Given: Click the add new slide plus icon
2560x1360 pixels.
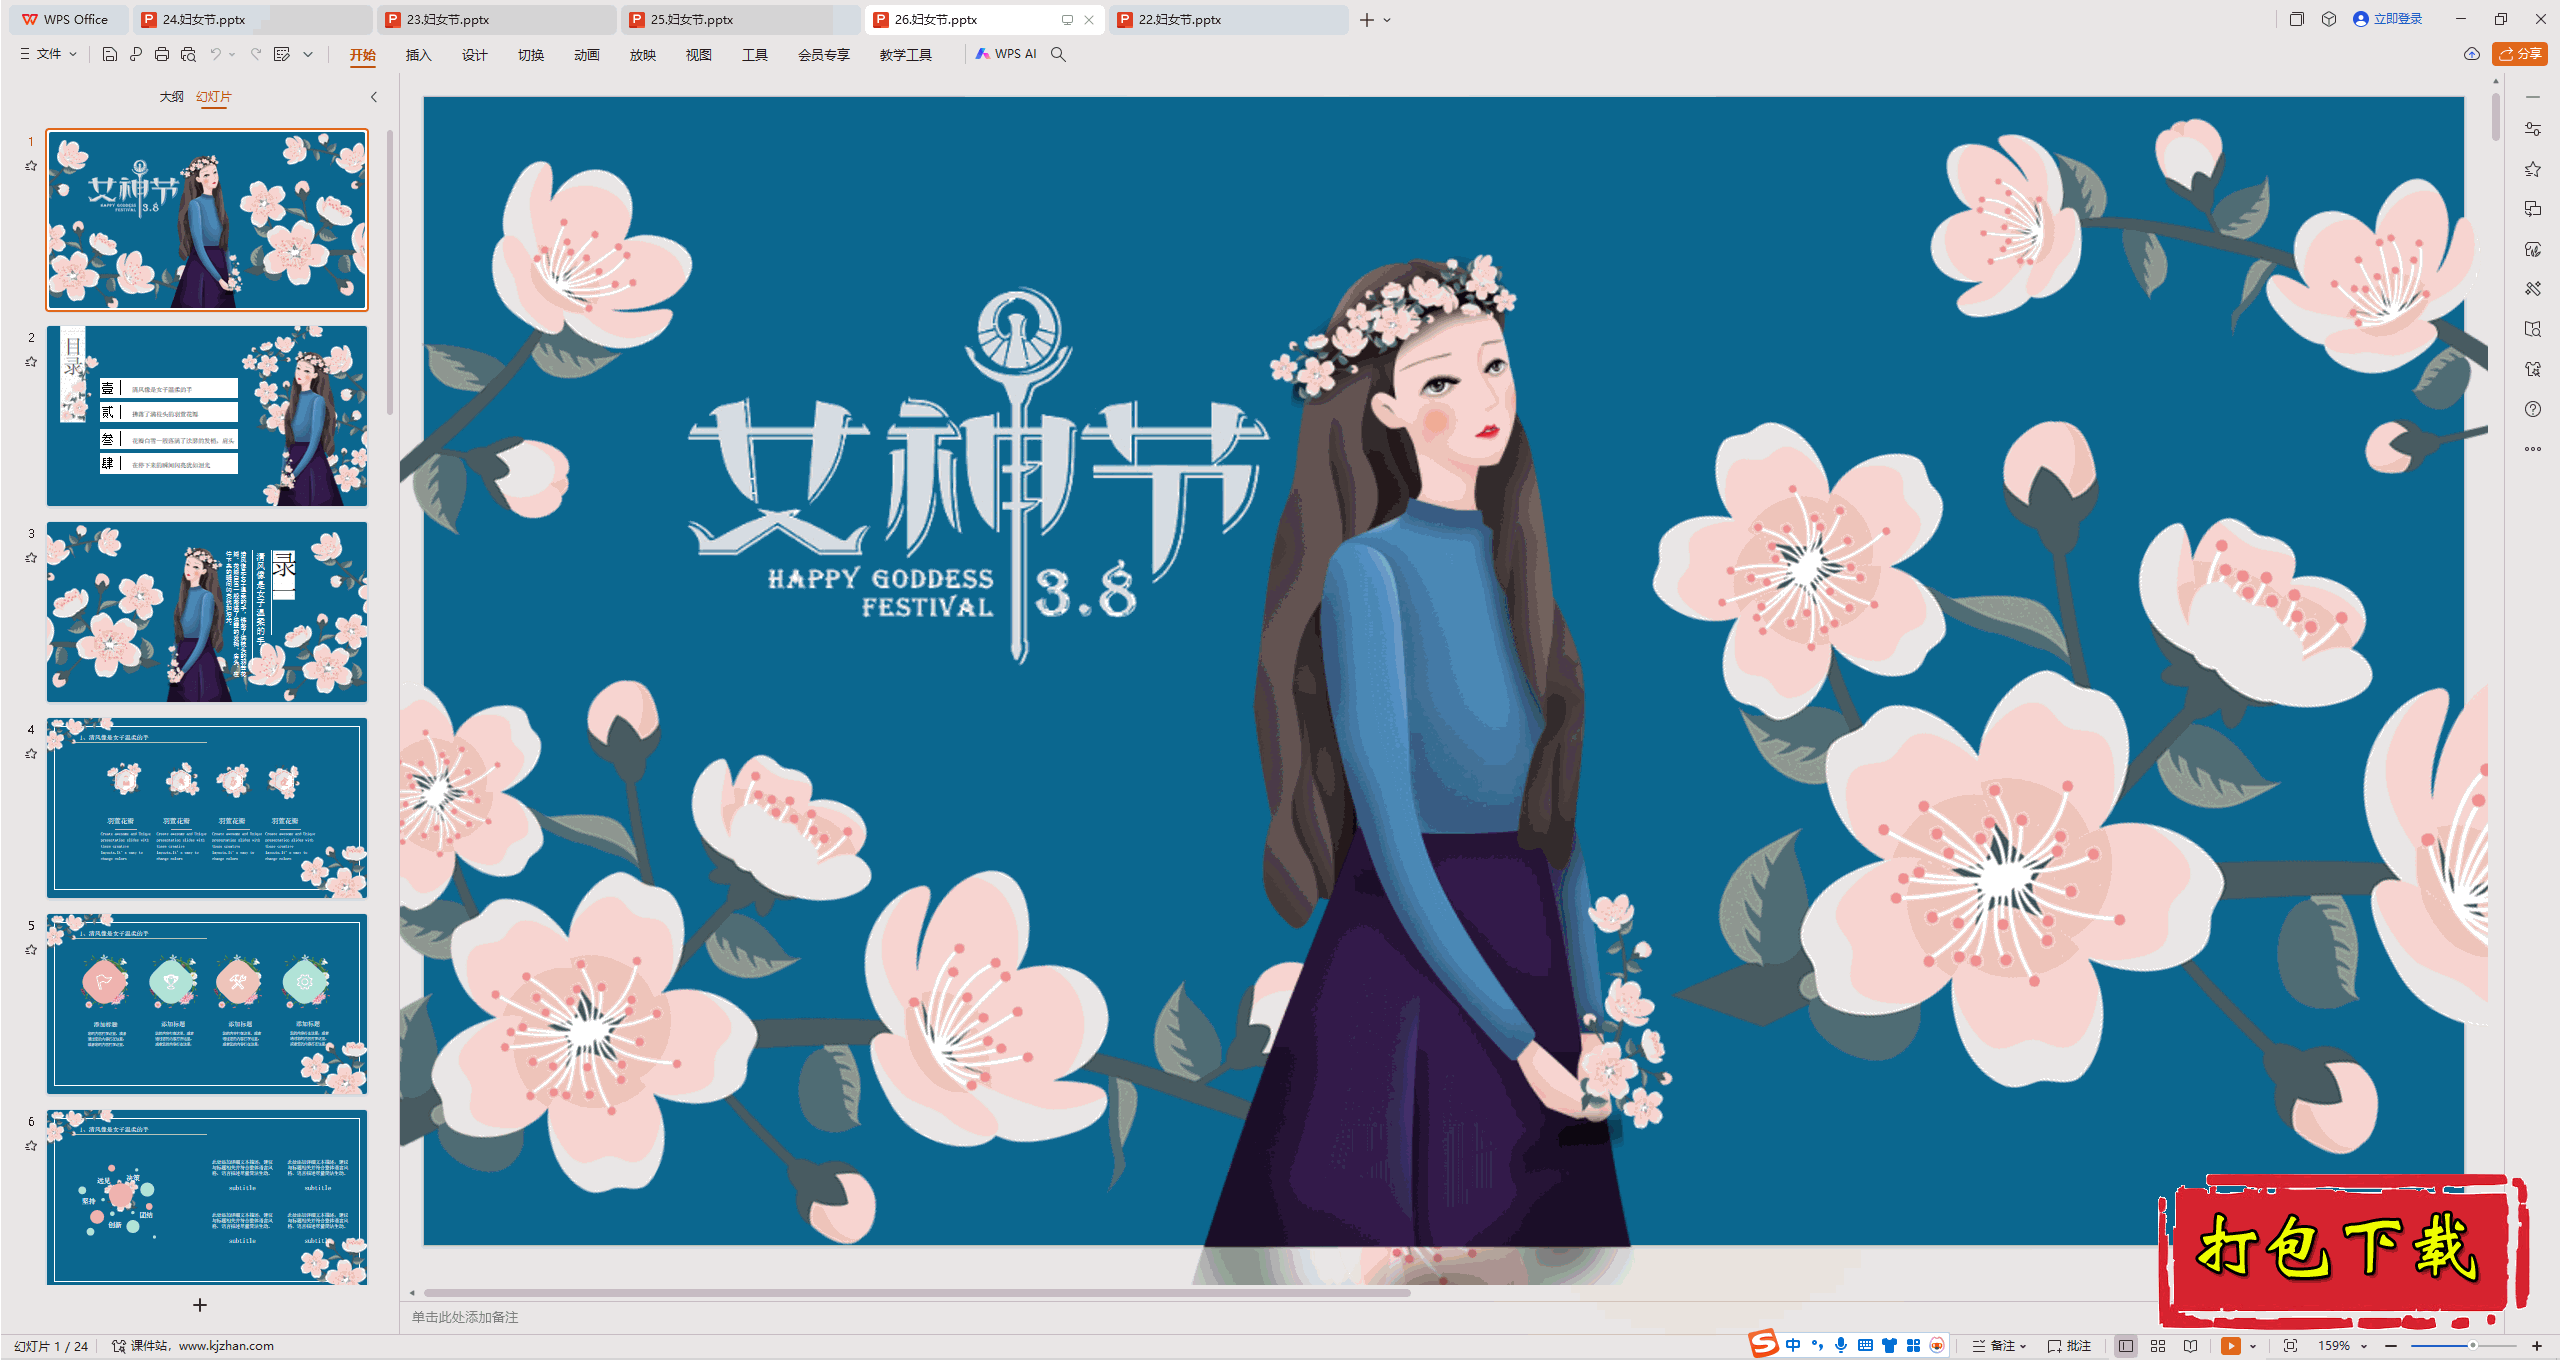Looking at the screenshot, I should click(200, 1305).
